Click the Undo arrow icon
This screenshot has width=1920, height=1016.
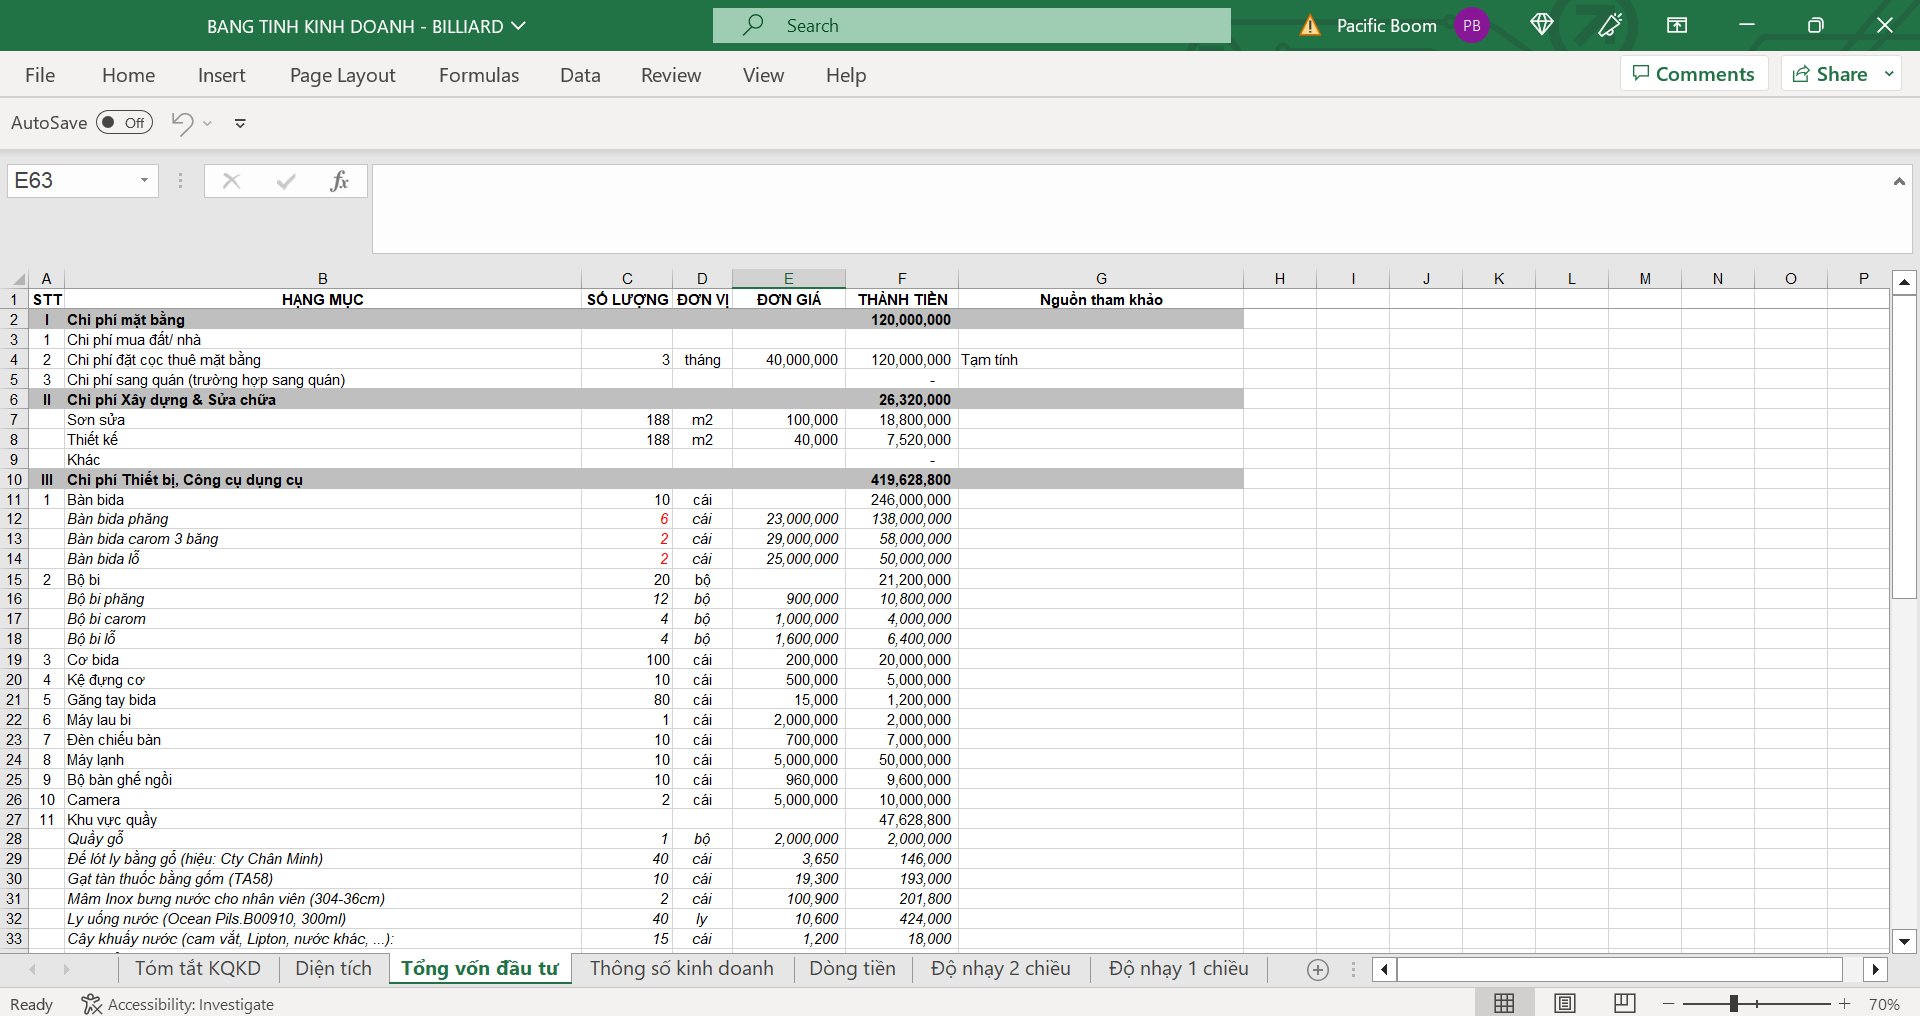point(182,123)
